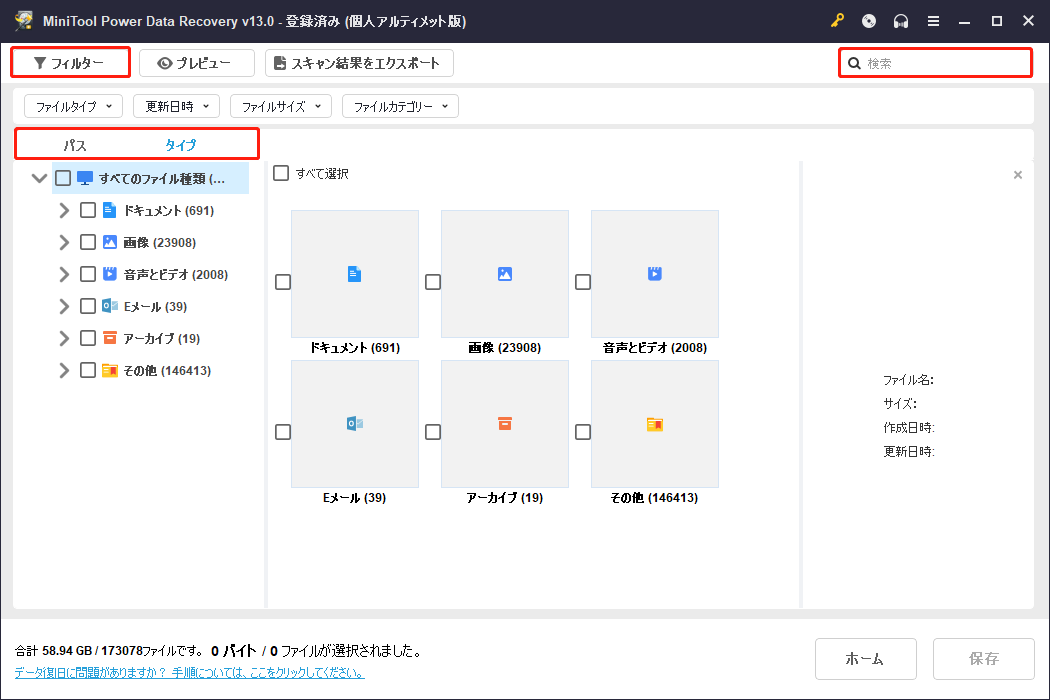Select 画像 (23908) tree row label
The height and width of the screenshot is (700, 1050).
[159, 242]
